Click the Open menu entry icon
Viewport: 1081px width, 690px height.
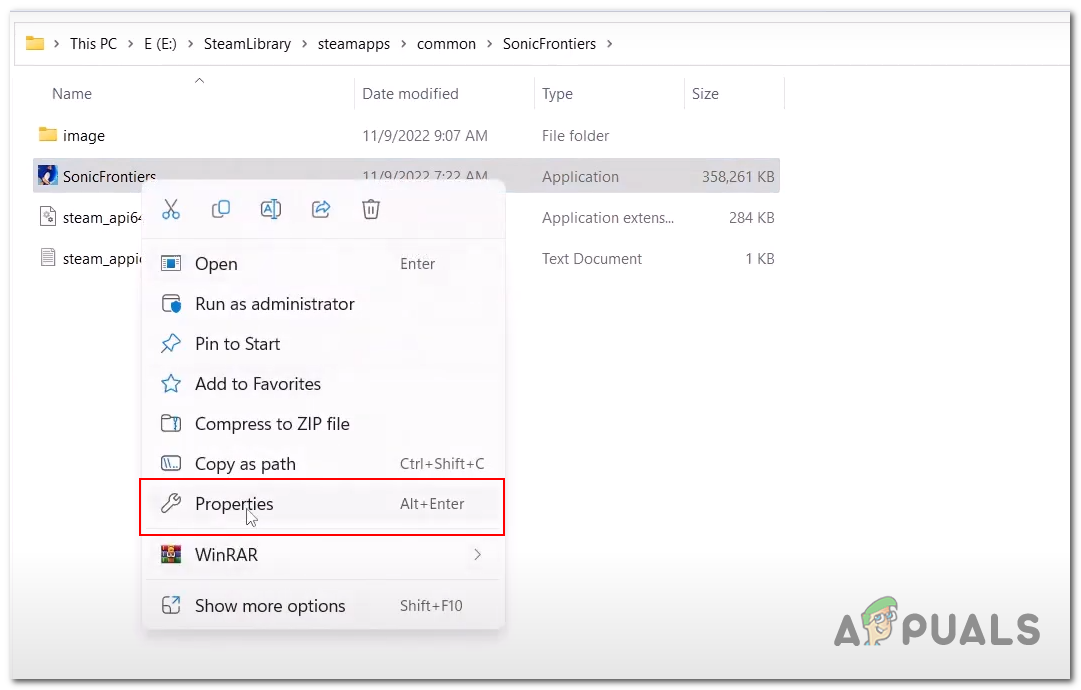tap(171, 263)
